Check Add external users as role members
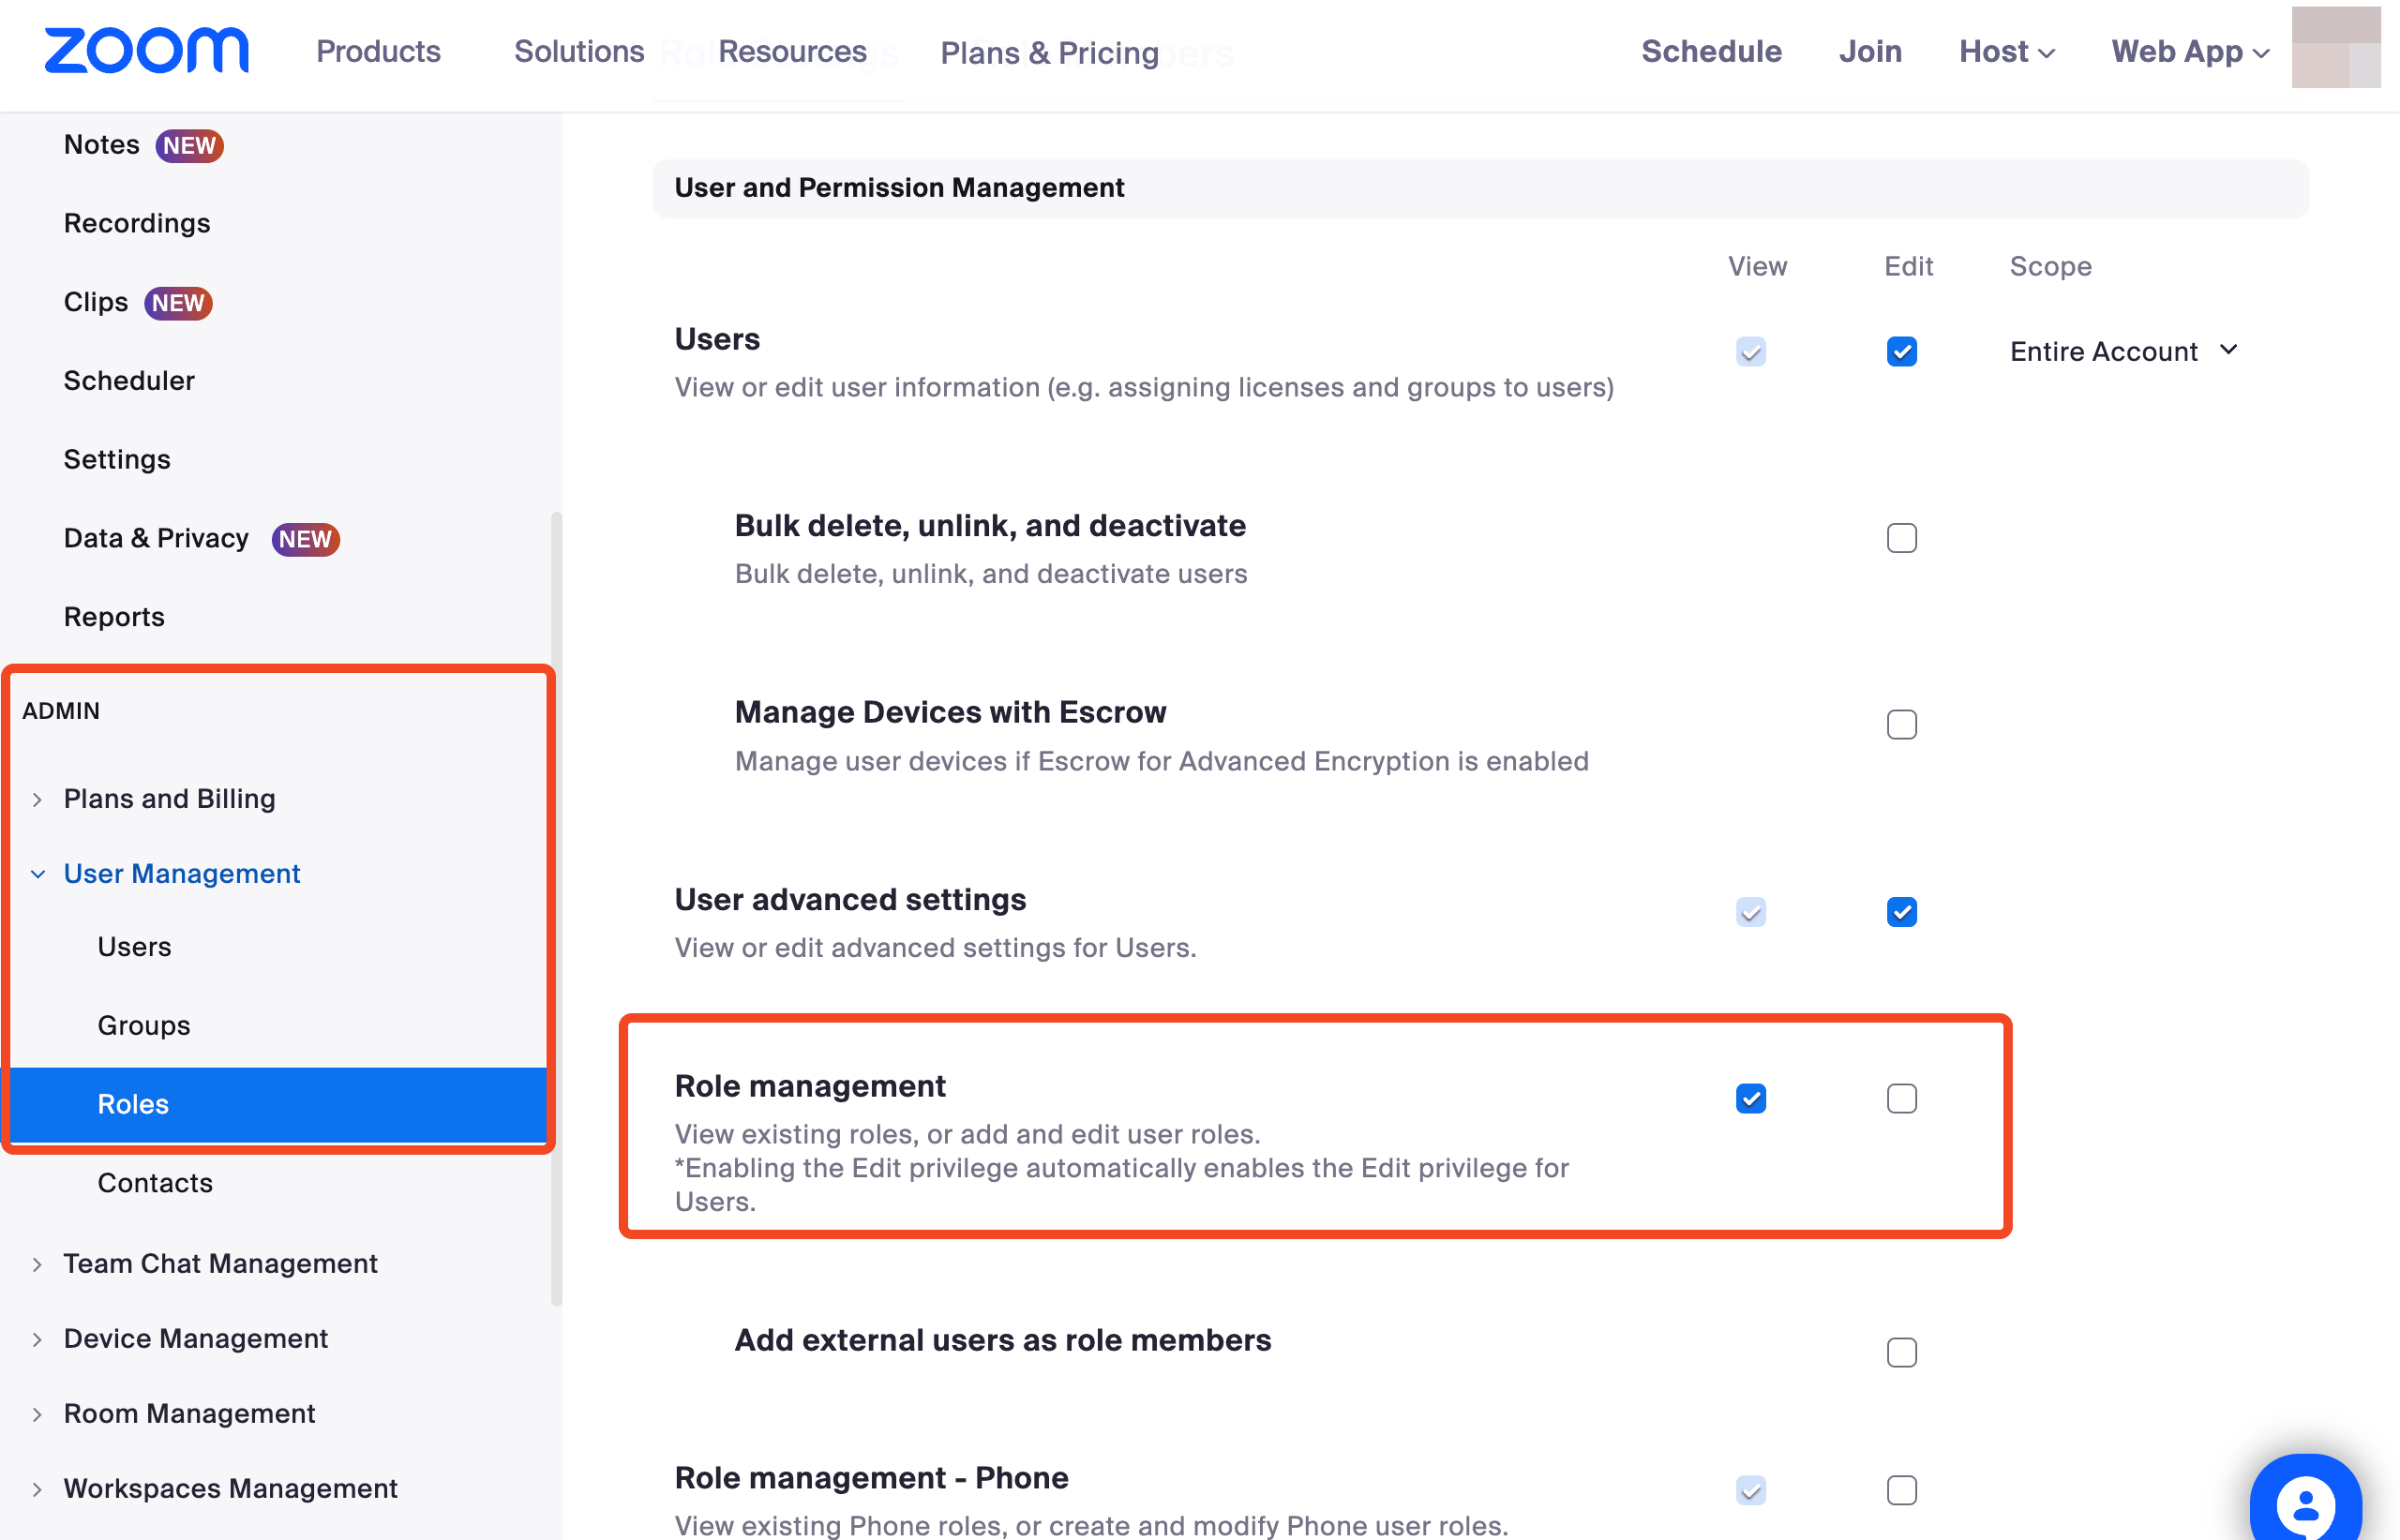The image size is (2400, 1540). pyautogui.click(x=1902, y=1353)
